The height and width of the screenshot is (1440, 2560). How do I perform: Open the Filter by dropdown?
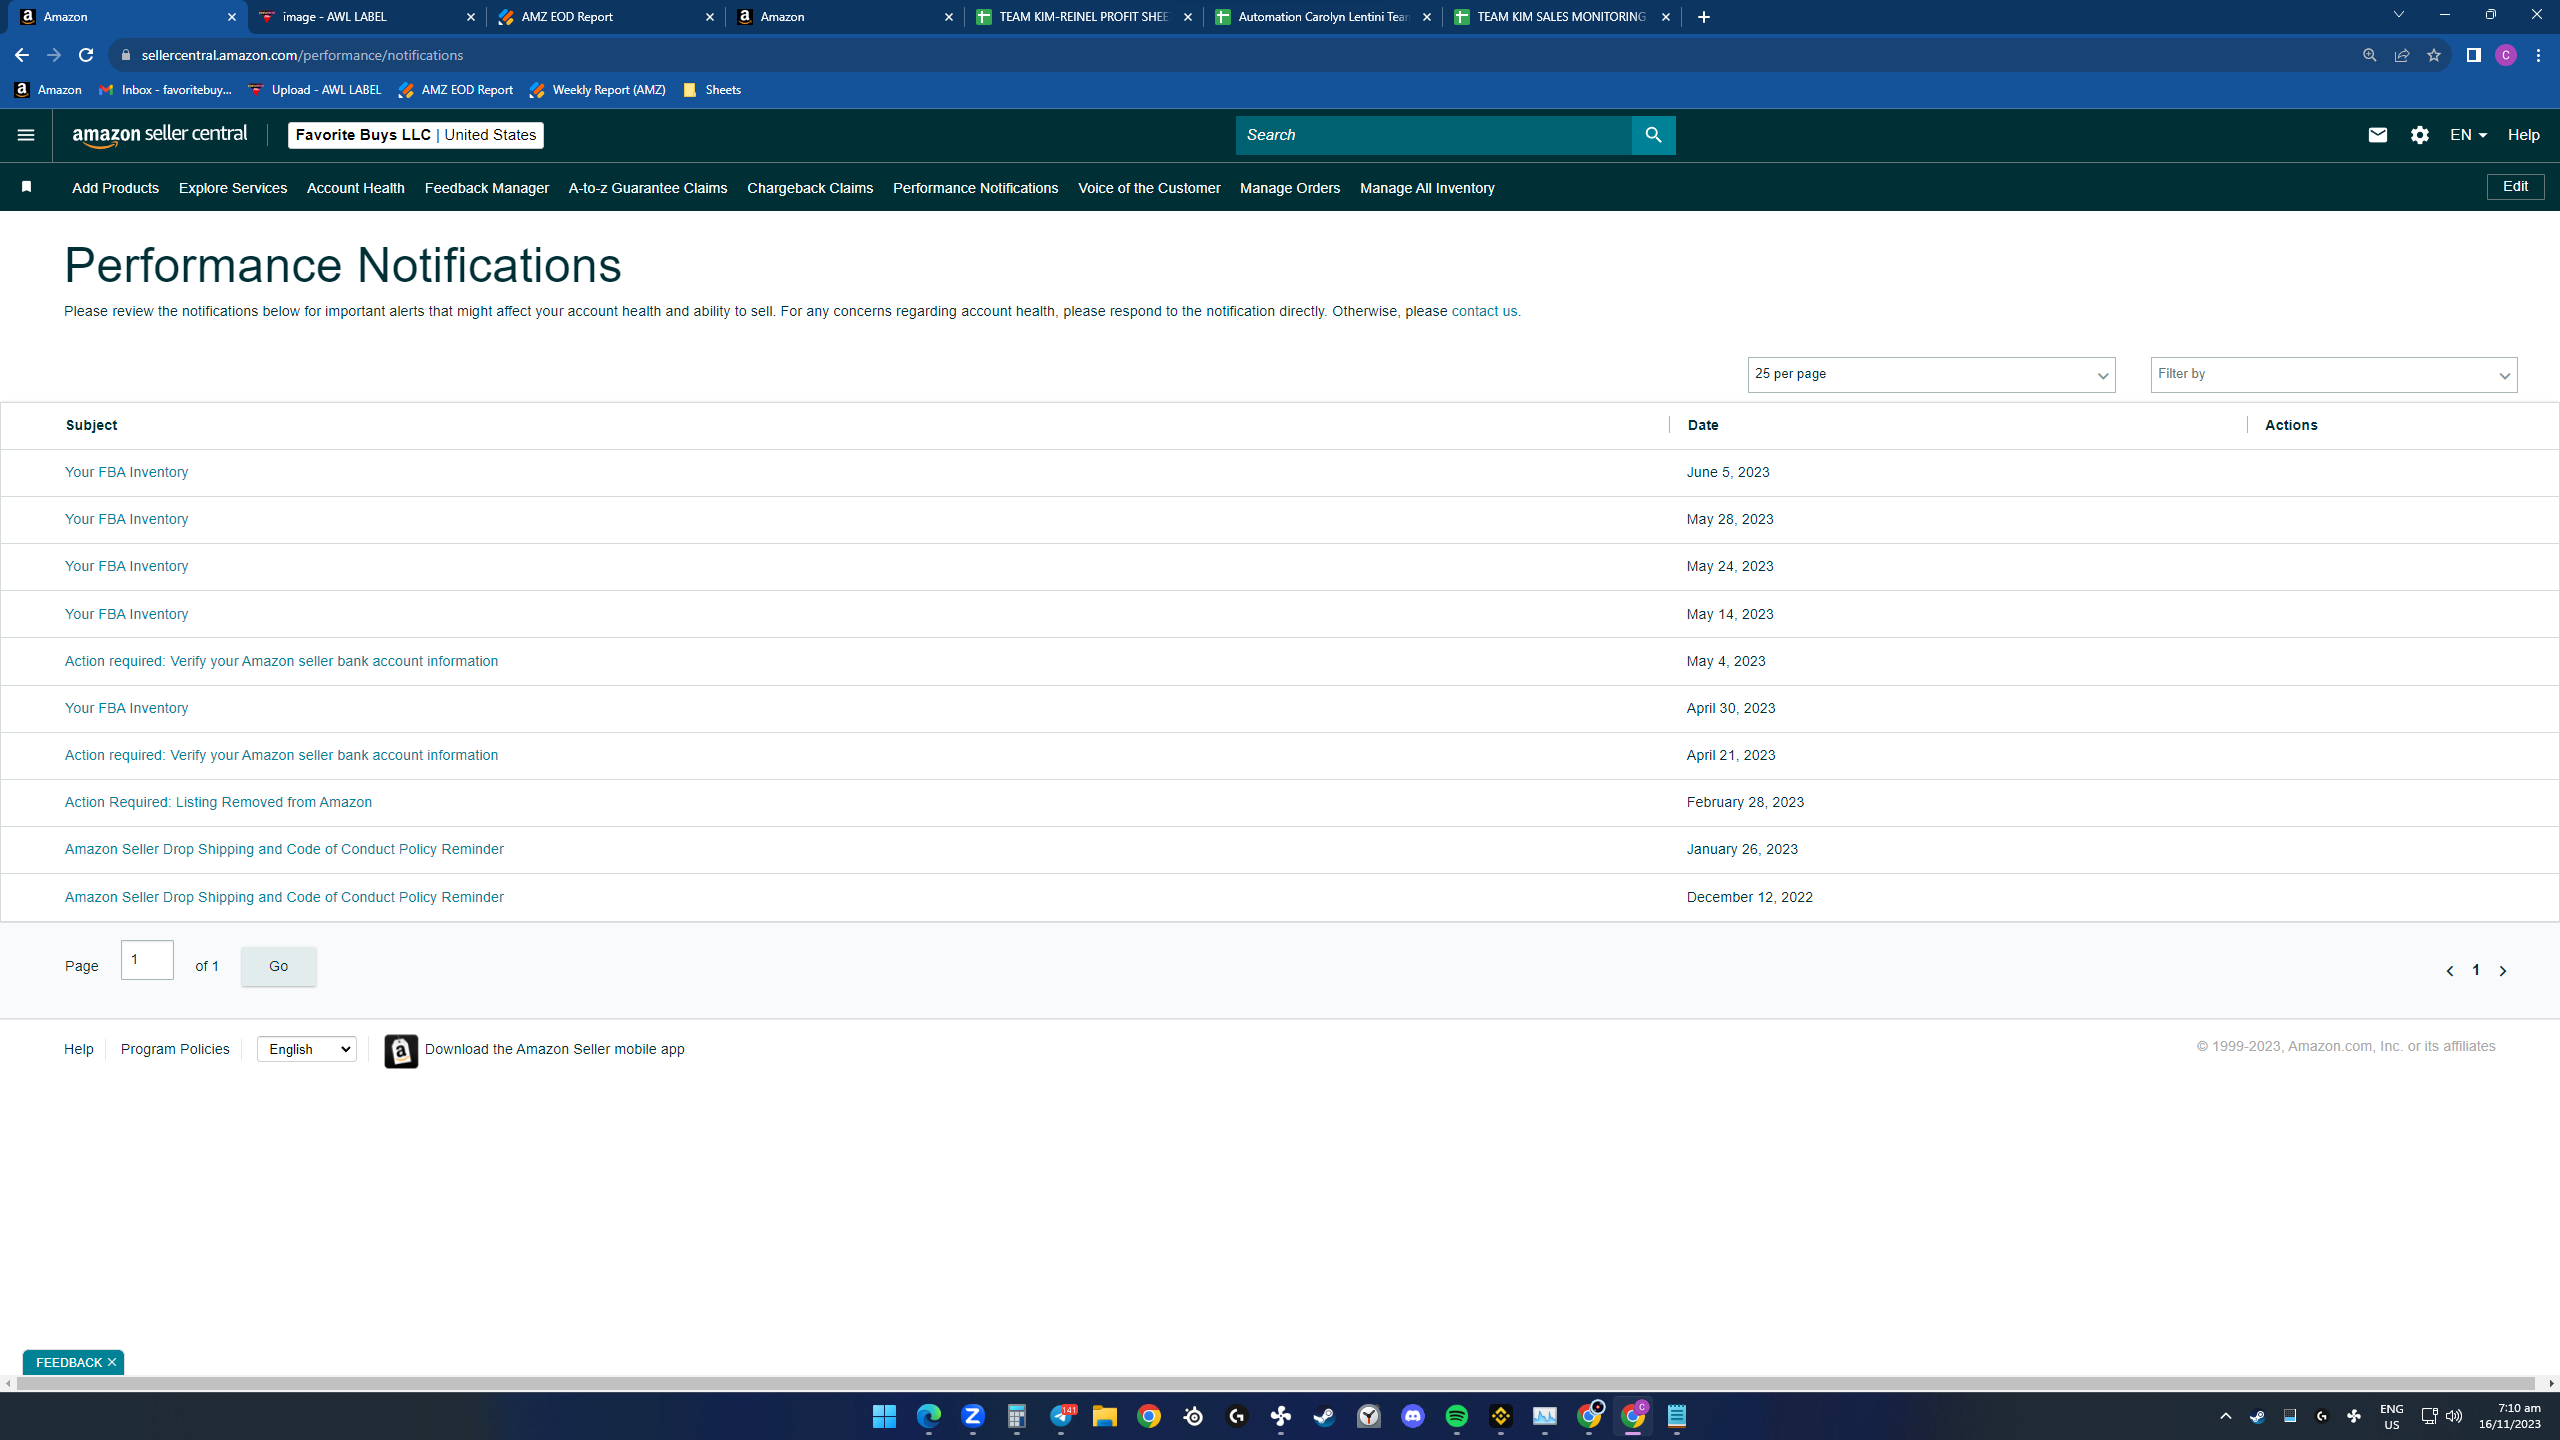[x=2334, y=375]
